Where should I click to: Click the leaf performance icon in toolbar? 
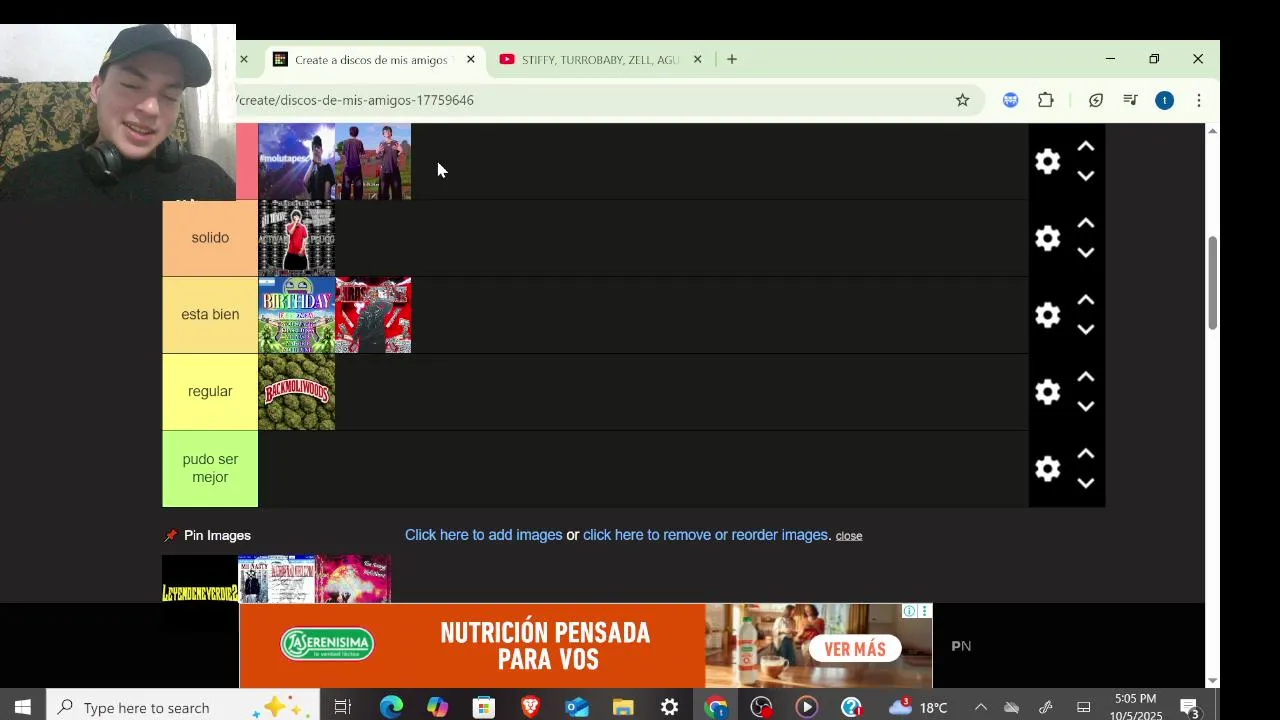tap(1096, 100)
